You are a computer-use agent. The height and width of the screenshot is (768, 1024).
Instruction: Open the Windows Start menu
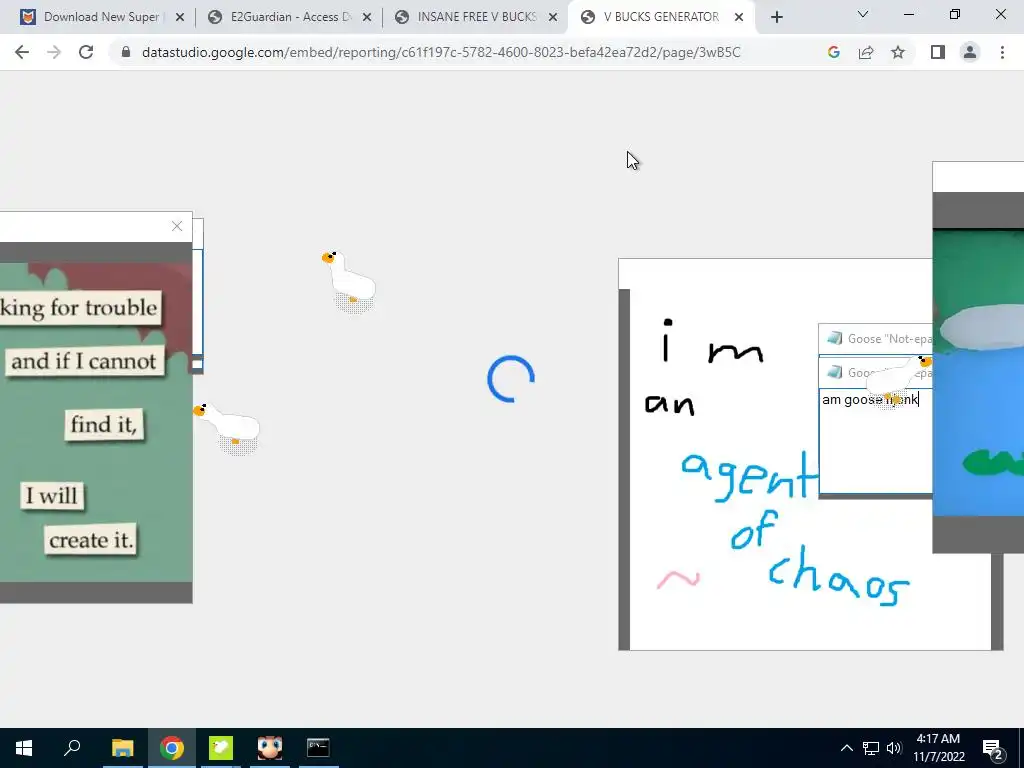pos(24,748)
